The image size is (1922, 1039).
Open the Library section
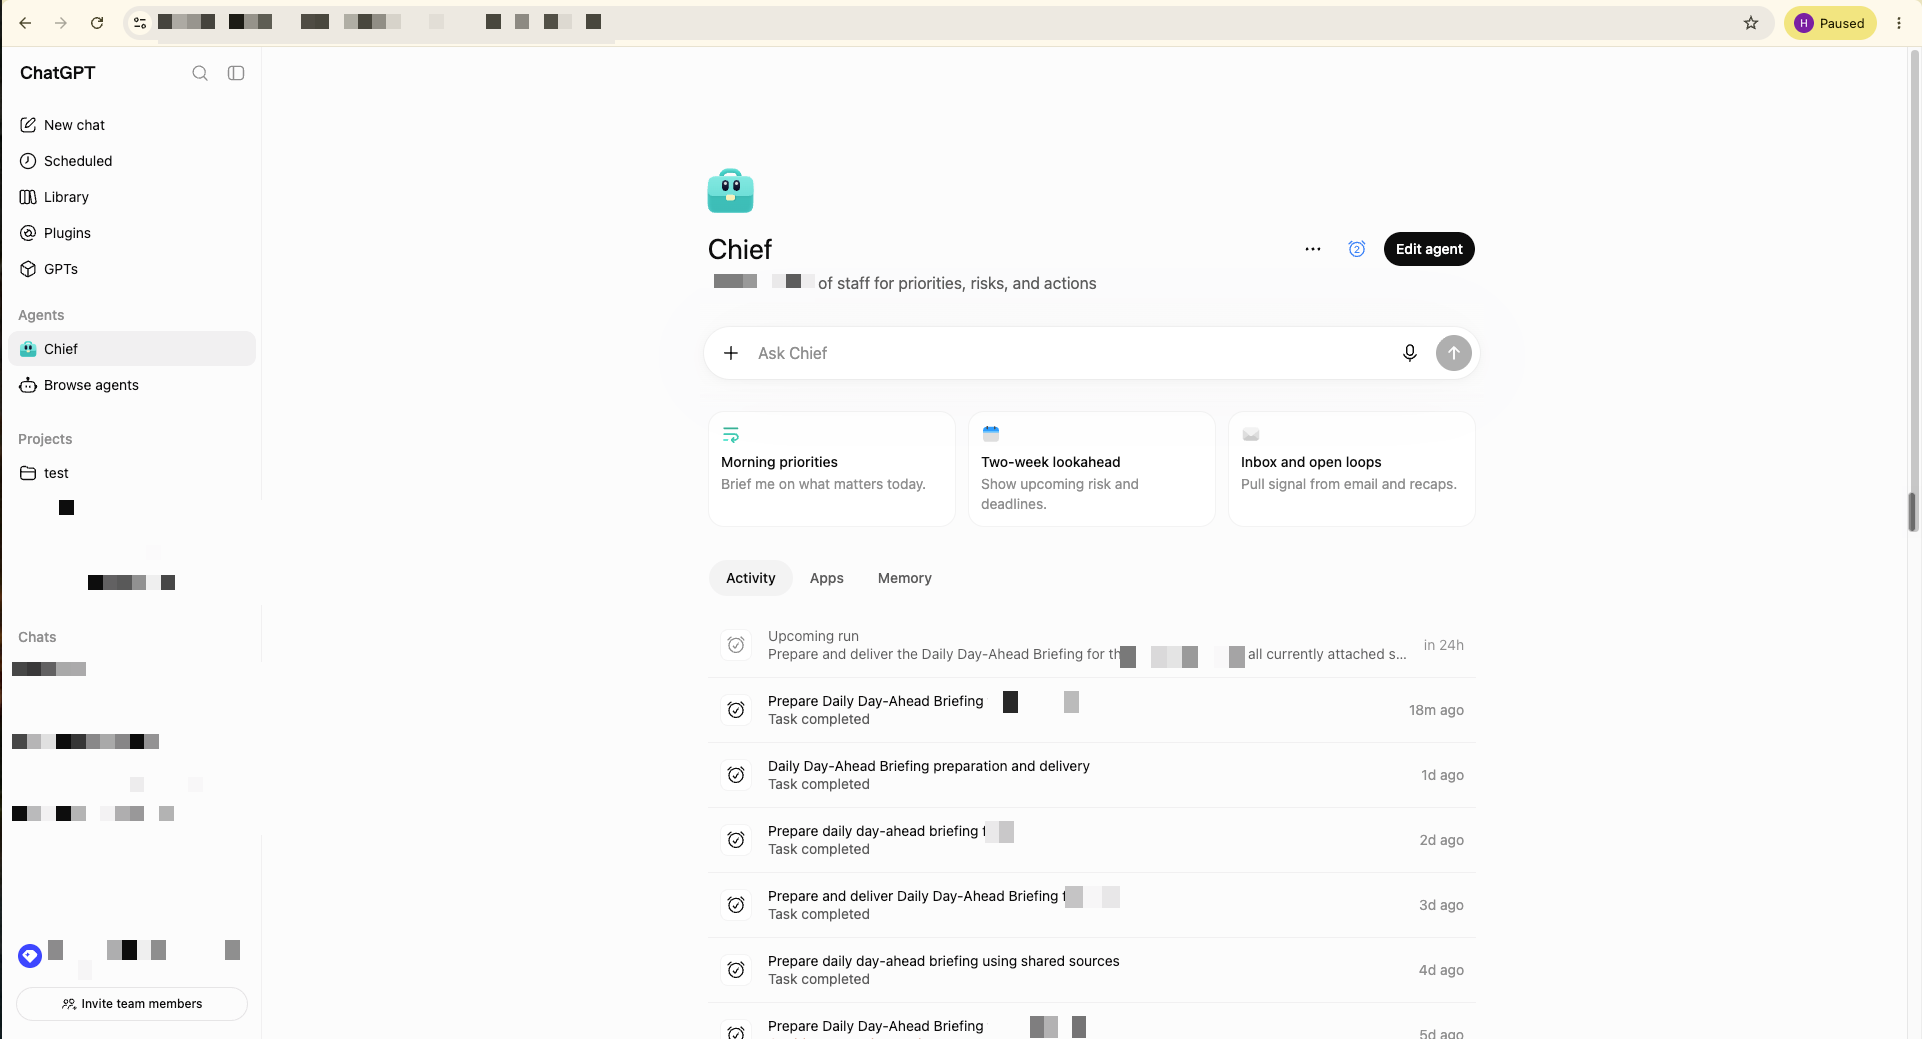132,197
